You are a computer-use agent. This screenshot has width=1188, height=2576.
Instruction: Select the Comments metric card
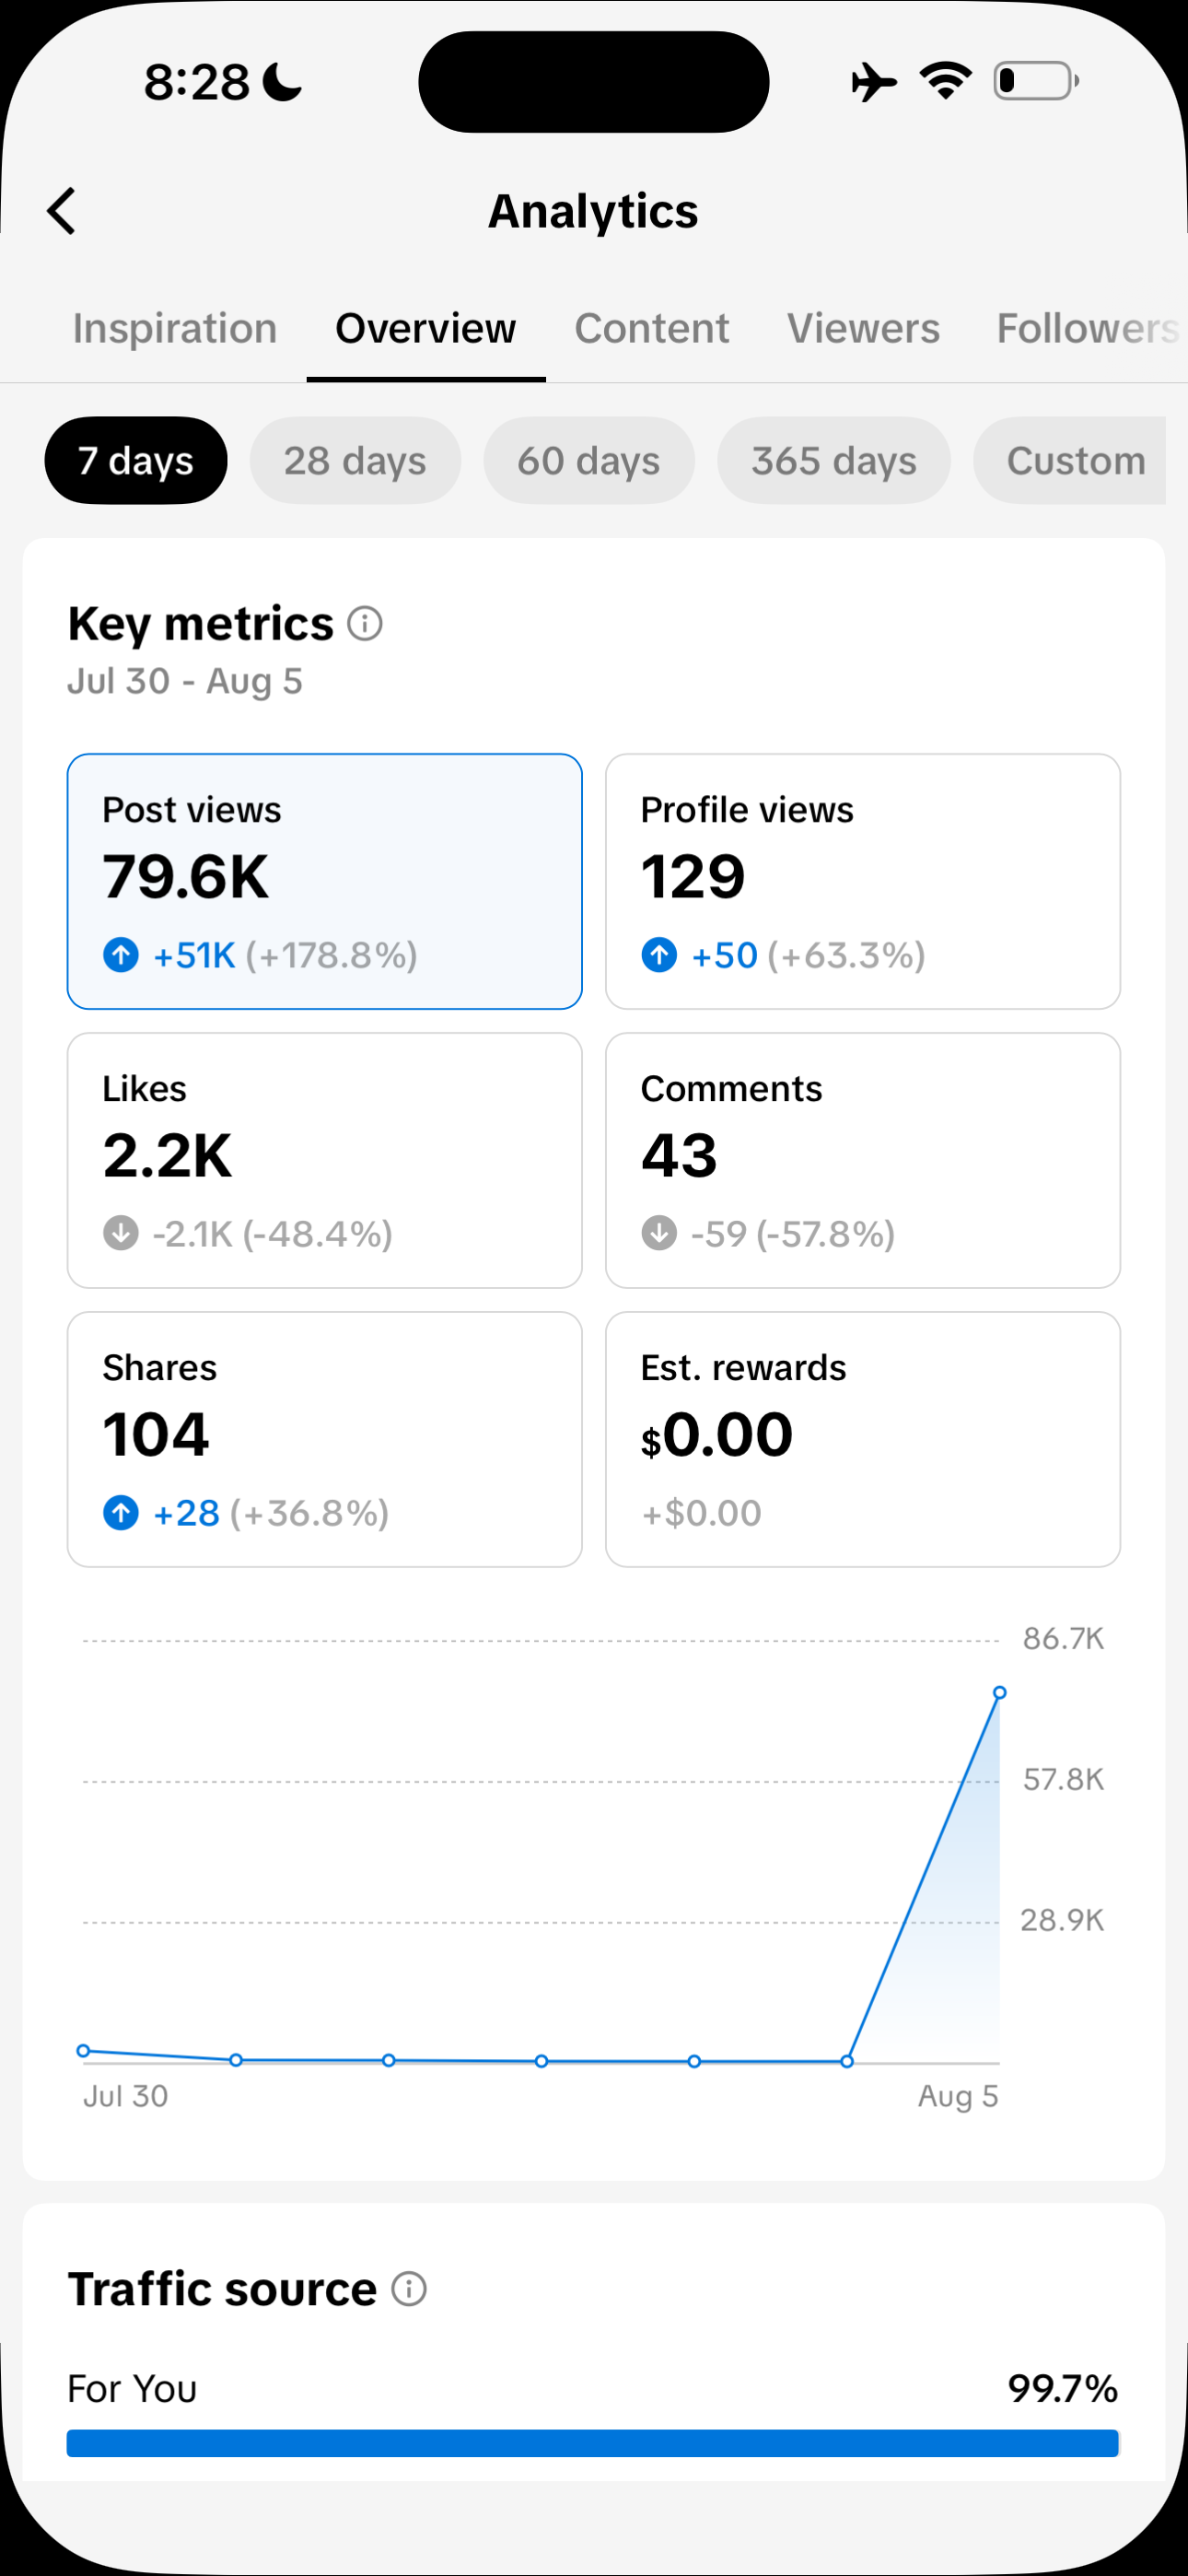(x=863, y=1161)
